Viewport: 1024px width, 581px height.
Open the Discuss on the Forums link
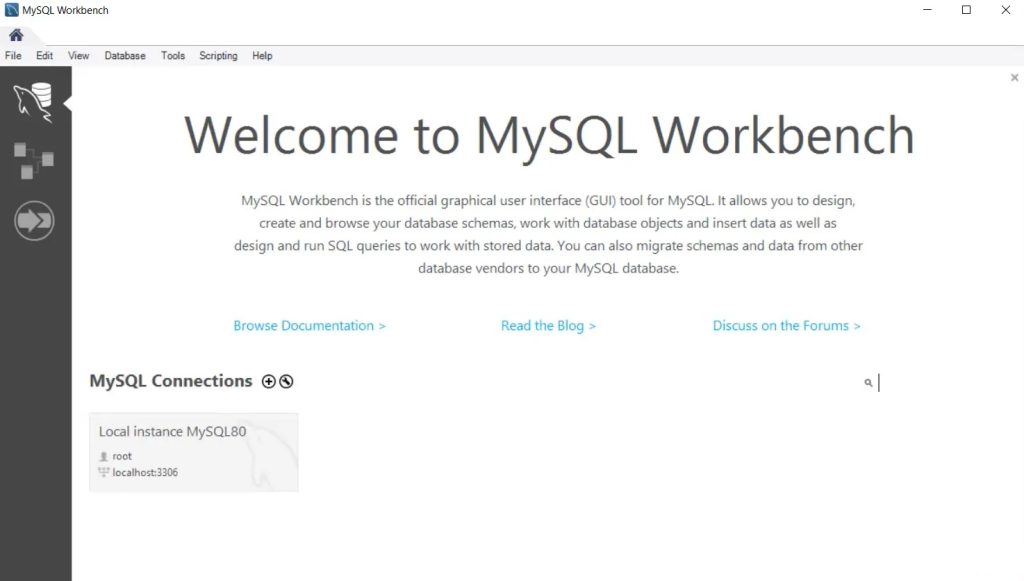(x=786, y=325)
